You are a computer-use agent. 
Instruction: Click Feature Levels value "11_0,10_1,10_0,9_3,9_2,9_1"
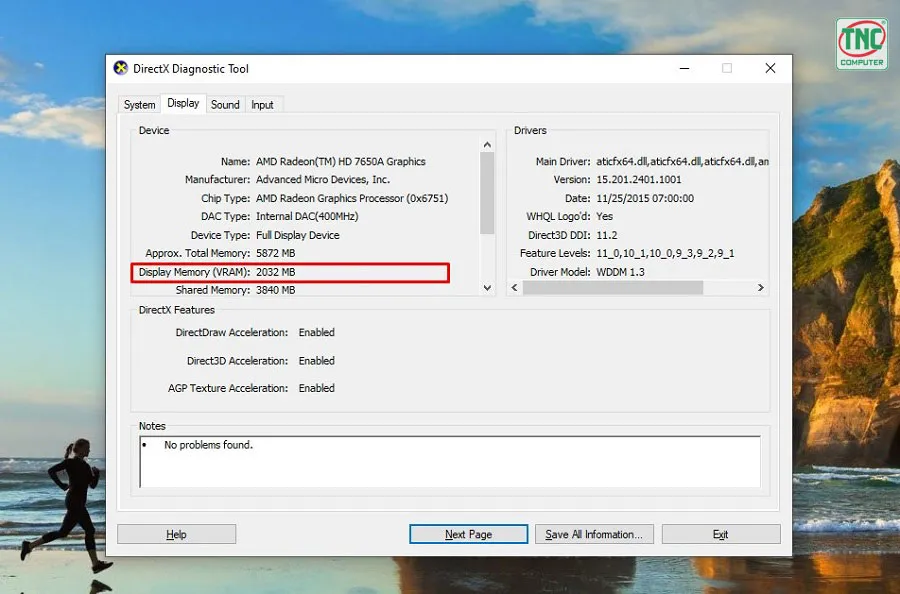pos(665,253)
